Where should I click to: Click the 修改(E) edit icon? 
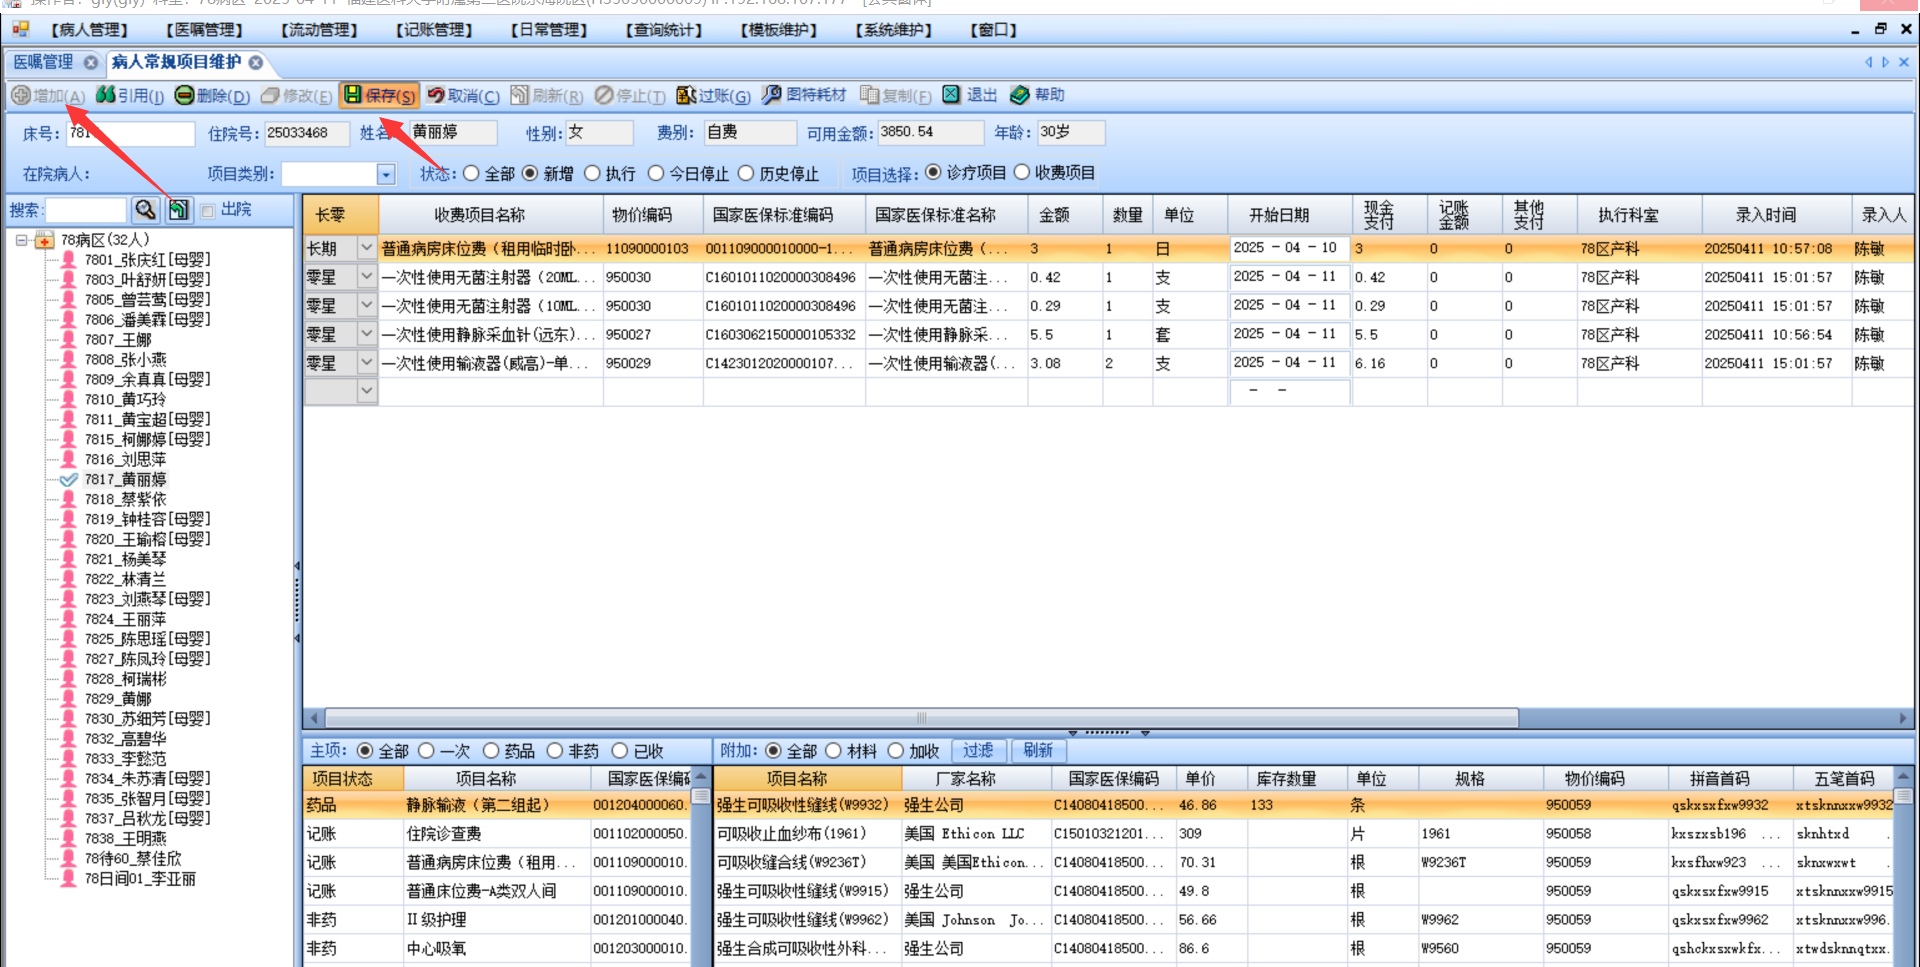coord(270,95)
